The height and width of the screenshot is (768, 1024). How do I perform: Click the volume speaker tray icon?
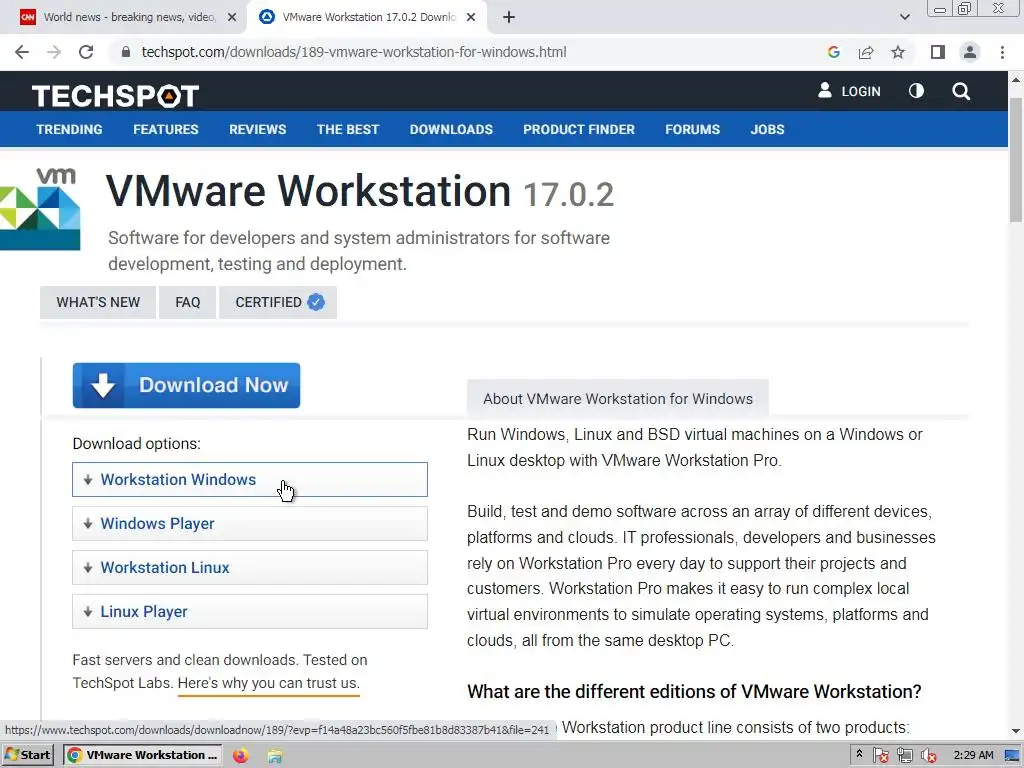(928, 756)
